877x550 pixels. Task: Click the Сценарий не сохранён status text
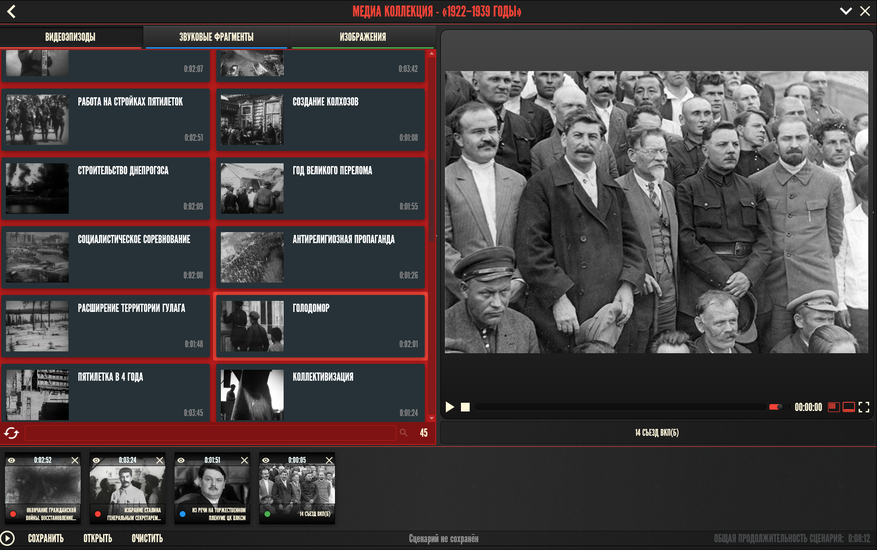click(x=444, y=539)
